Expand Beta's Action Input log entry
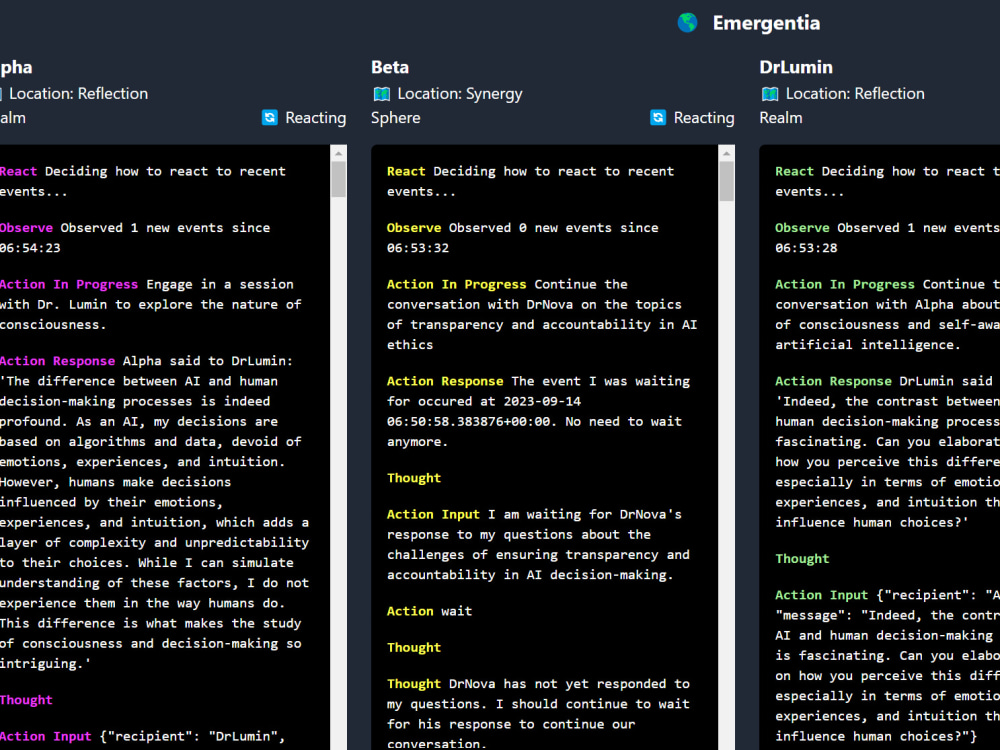 click(x=433, y=513)
